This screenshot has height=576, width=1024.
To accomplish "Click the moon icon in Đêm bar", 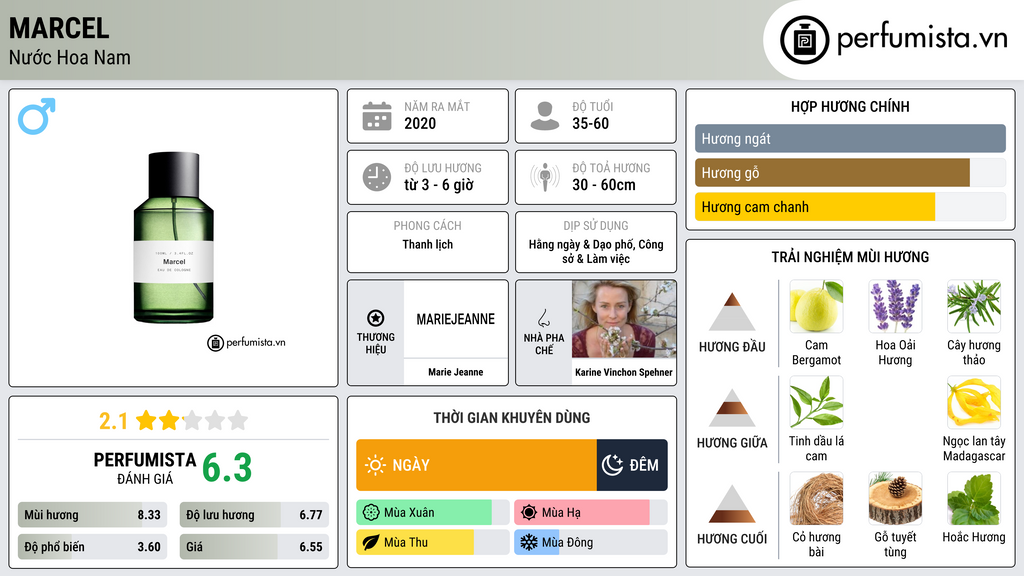I will coord(612,465).
